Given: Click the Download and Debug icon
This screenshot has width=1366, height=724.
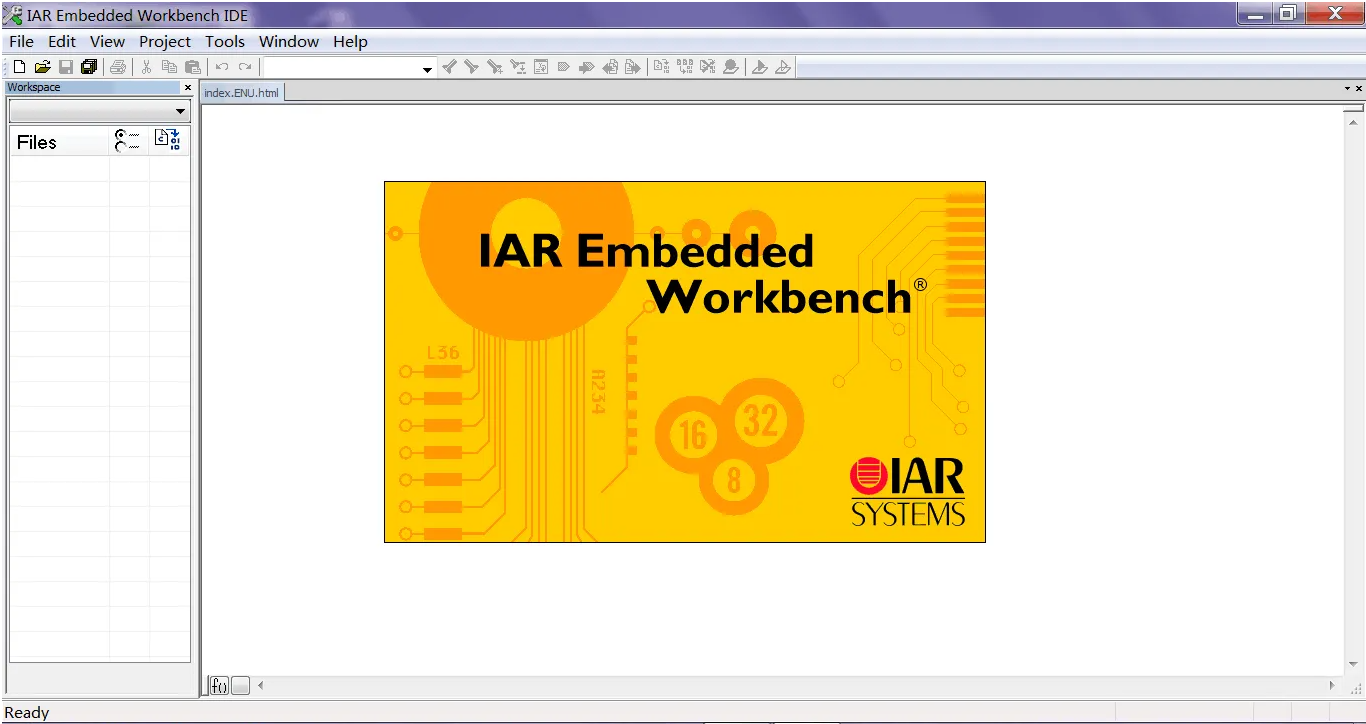Looking at the screenshot, I should 760,67.
